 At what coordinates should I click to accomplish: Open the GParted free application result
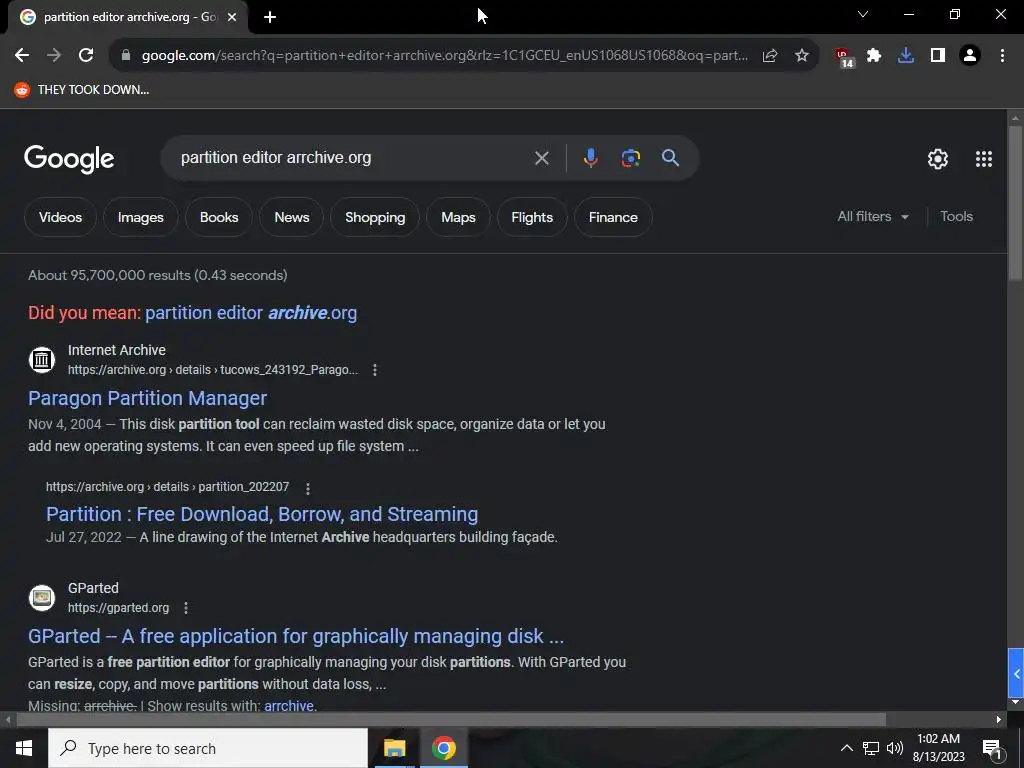[296, 636]
